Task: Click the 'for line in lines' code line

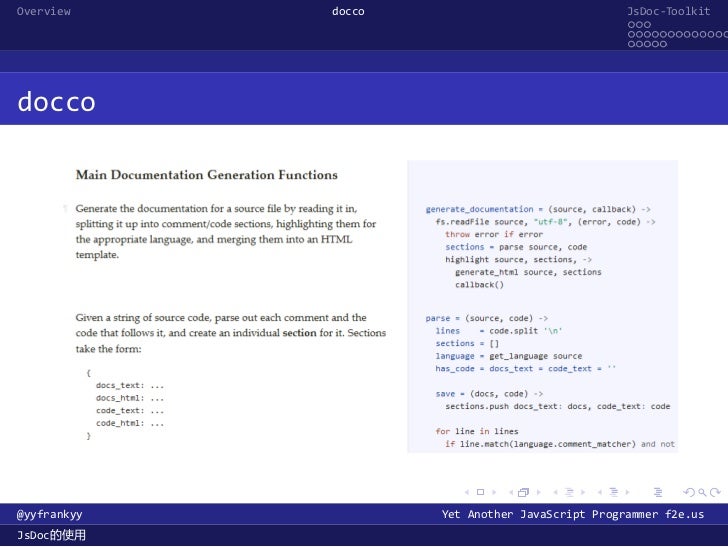Action: (x=477, y=431)
